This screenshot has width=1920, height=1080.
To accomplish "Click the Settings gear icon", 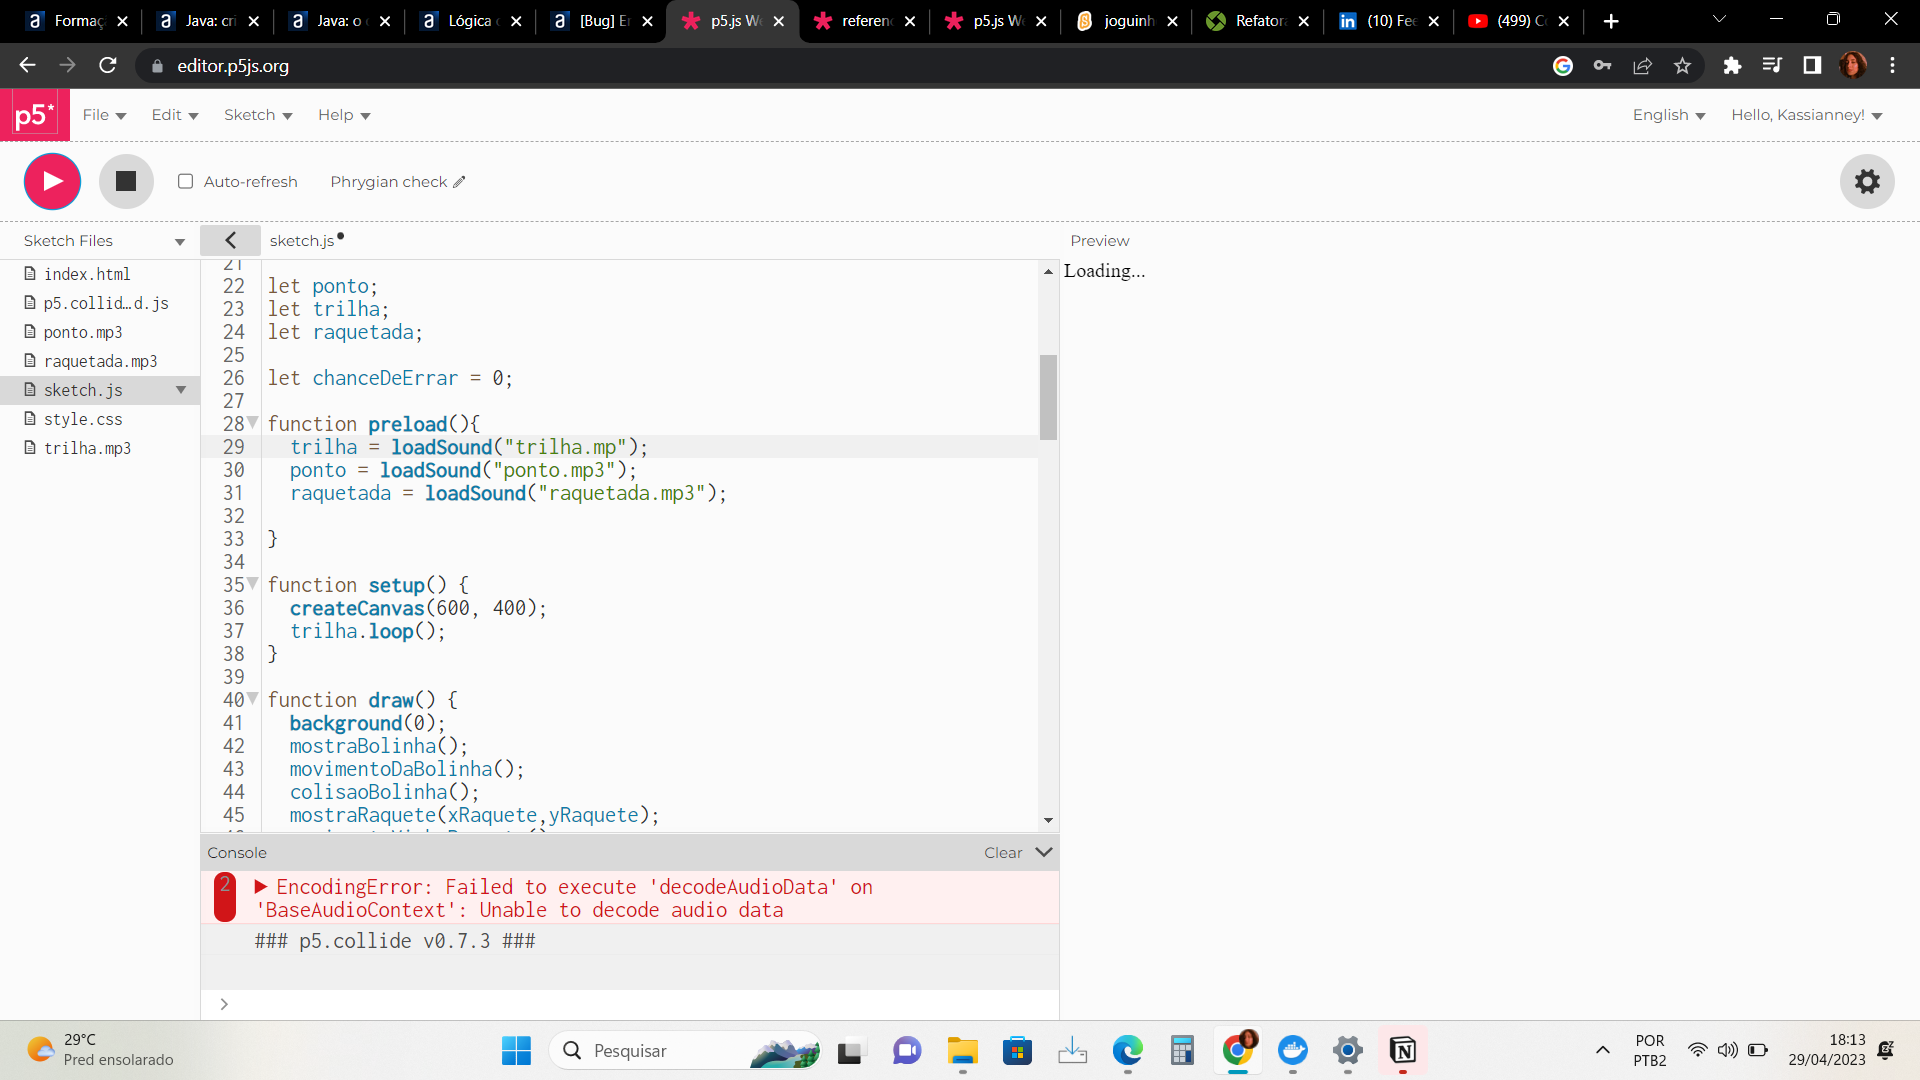I will click(1869, 182).
